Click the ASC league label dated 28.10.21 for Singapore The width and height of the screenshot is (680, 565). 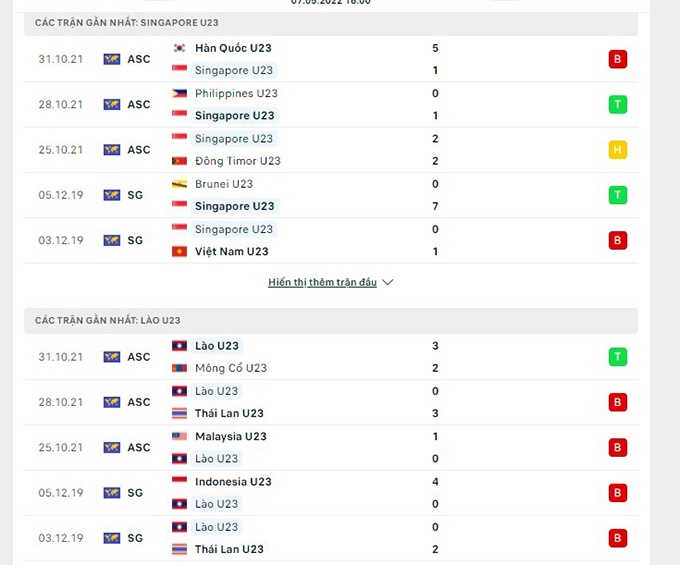tap(139, 105)
